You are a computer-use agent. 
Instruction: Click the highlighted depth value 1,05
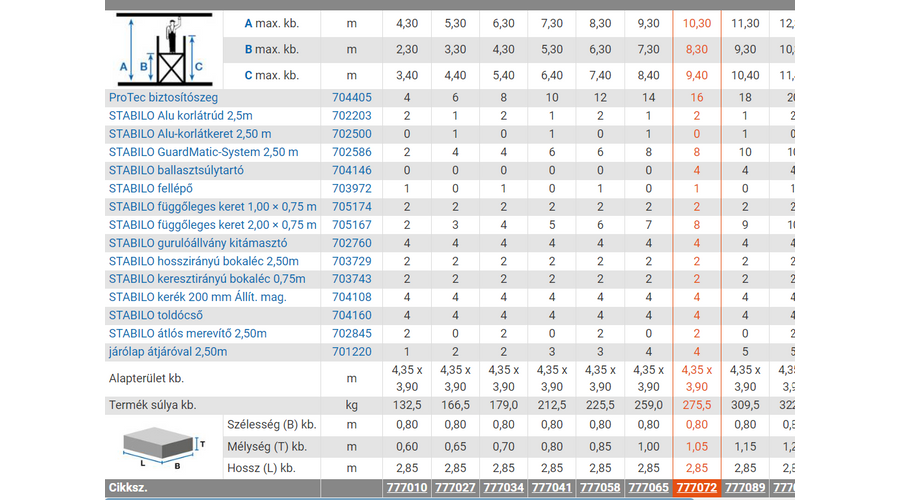tap(697, 447)
